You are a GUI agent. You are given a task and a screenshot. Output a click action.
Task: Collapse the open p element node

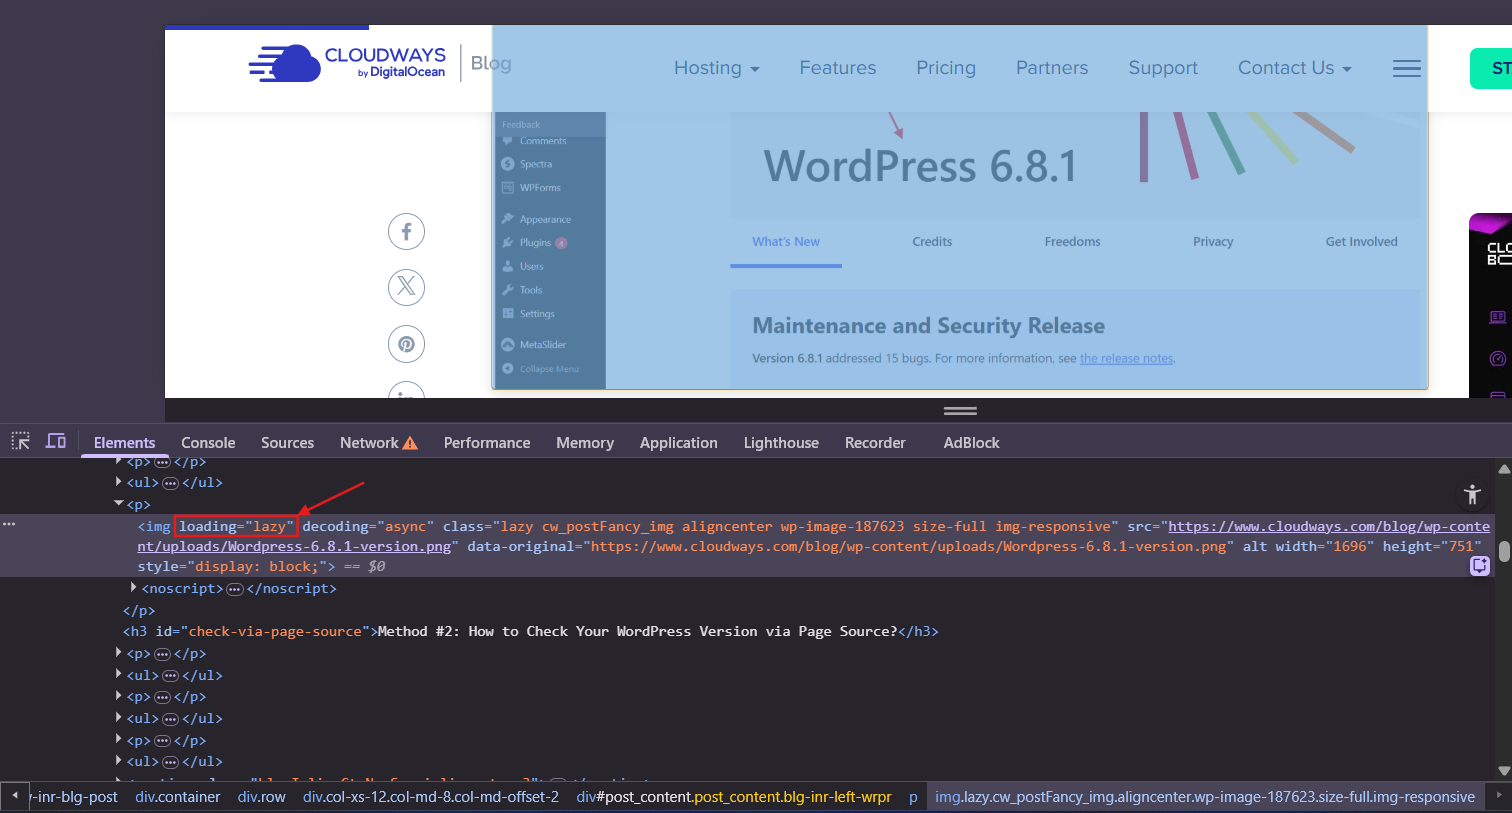pyautogui.click(x=119, y=504)
